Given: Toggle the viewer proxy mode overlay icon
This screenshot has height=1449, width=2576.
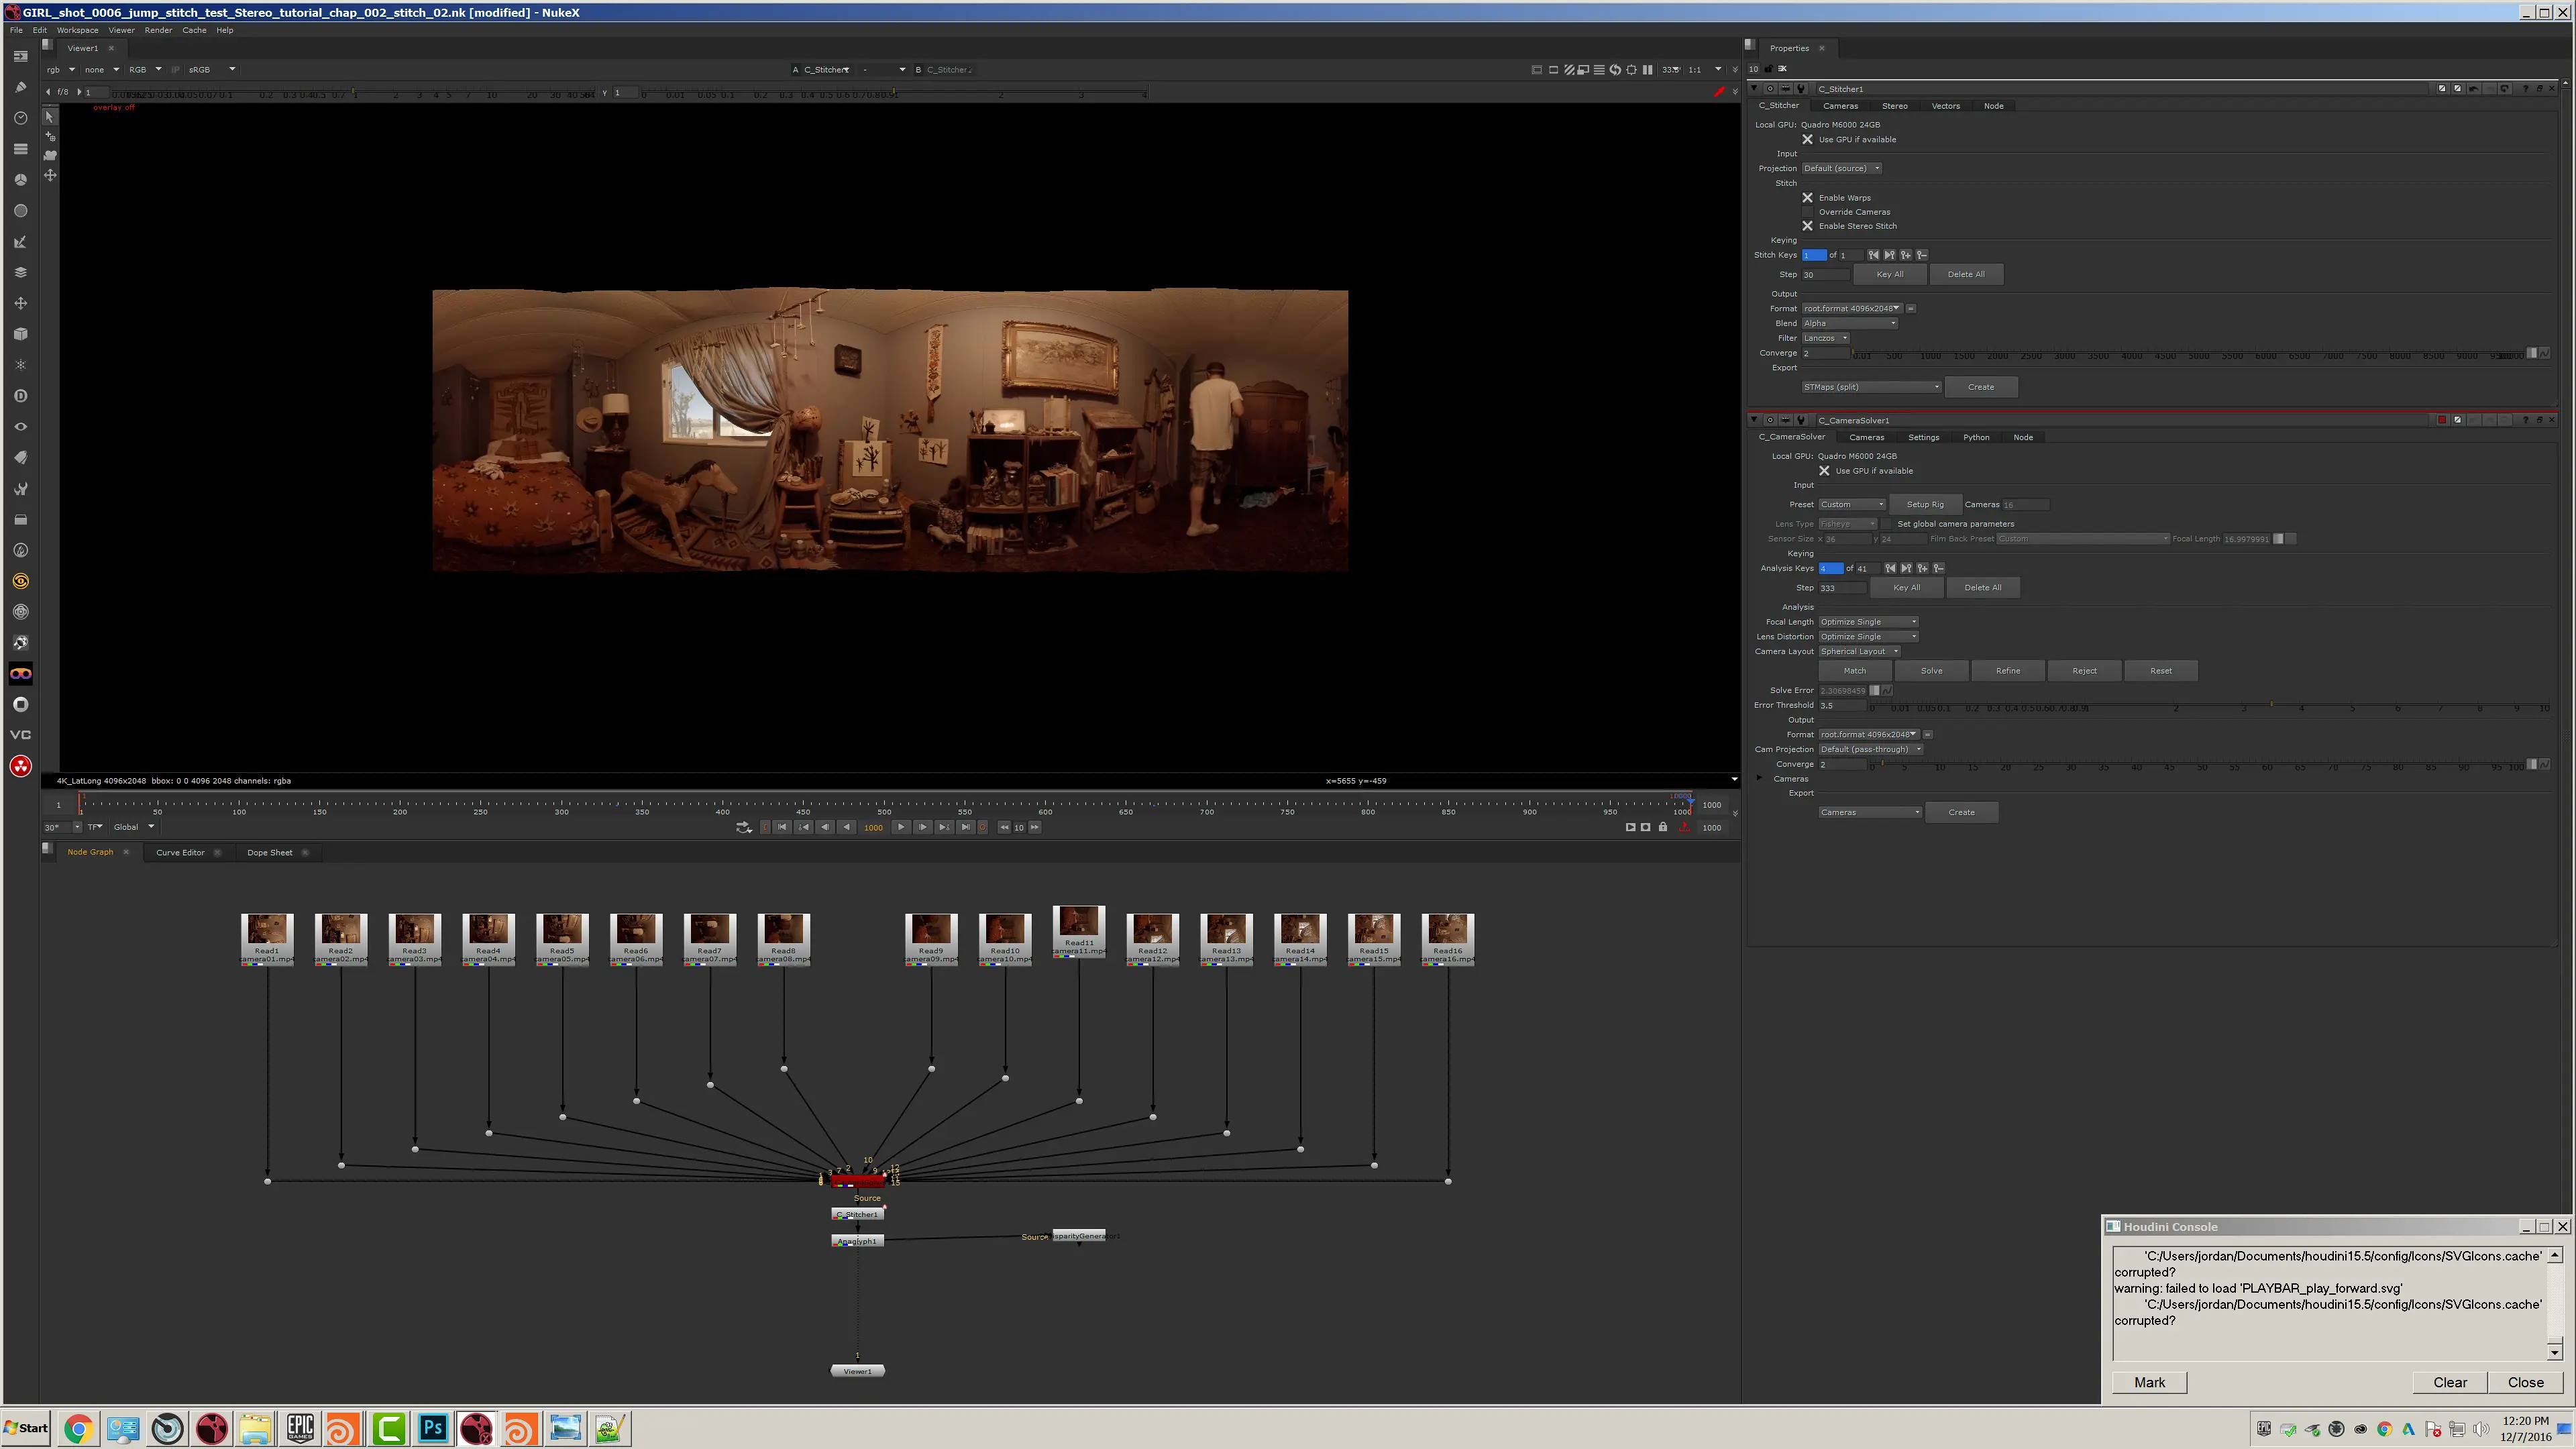Looking at the screenshot, I should point(1584,70).
